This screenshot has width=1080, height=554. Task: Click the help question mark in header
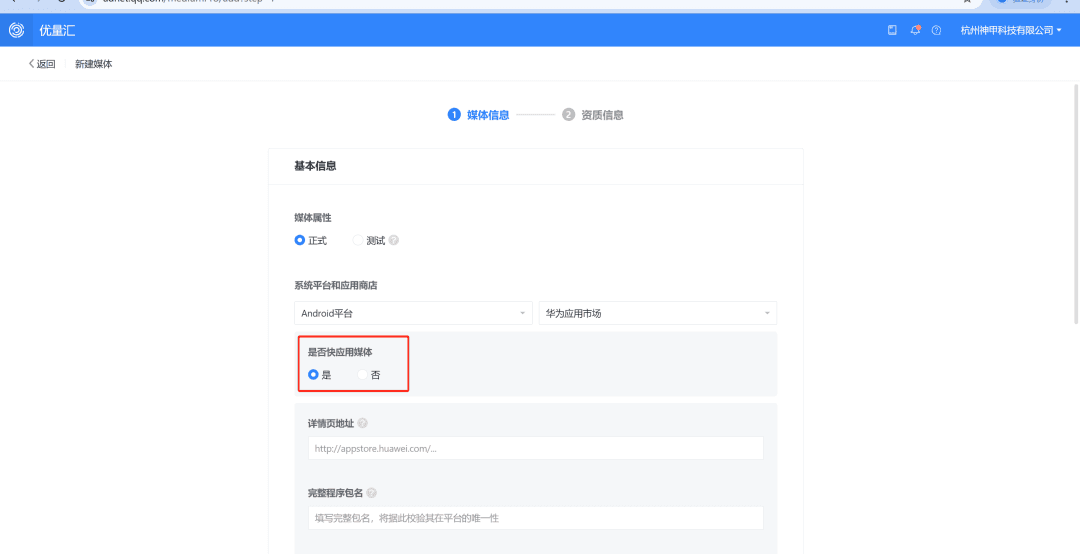click(x=936, y=30)
